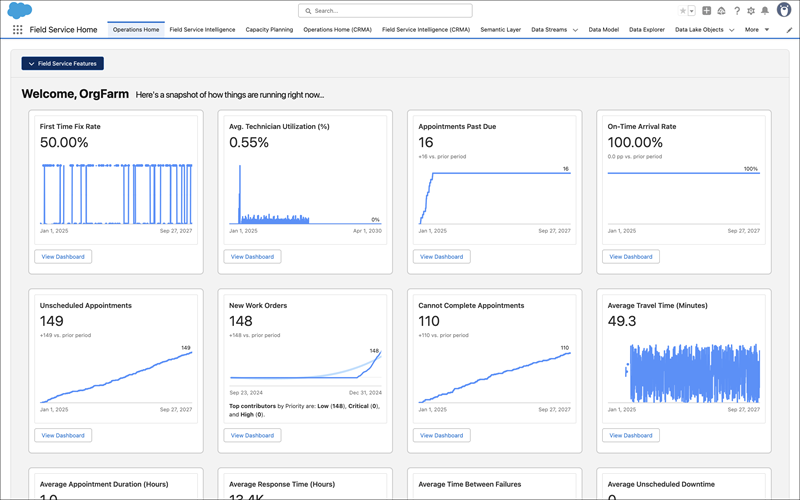800x500 pixels.
Task: Click the user profile avatar
Action: (x=783, y=10)
